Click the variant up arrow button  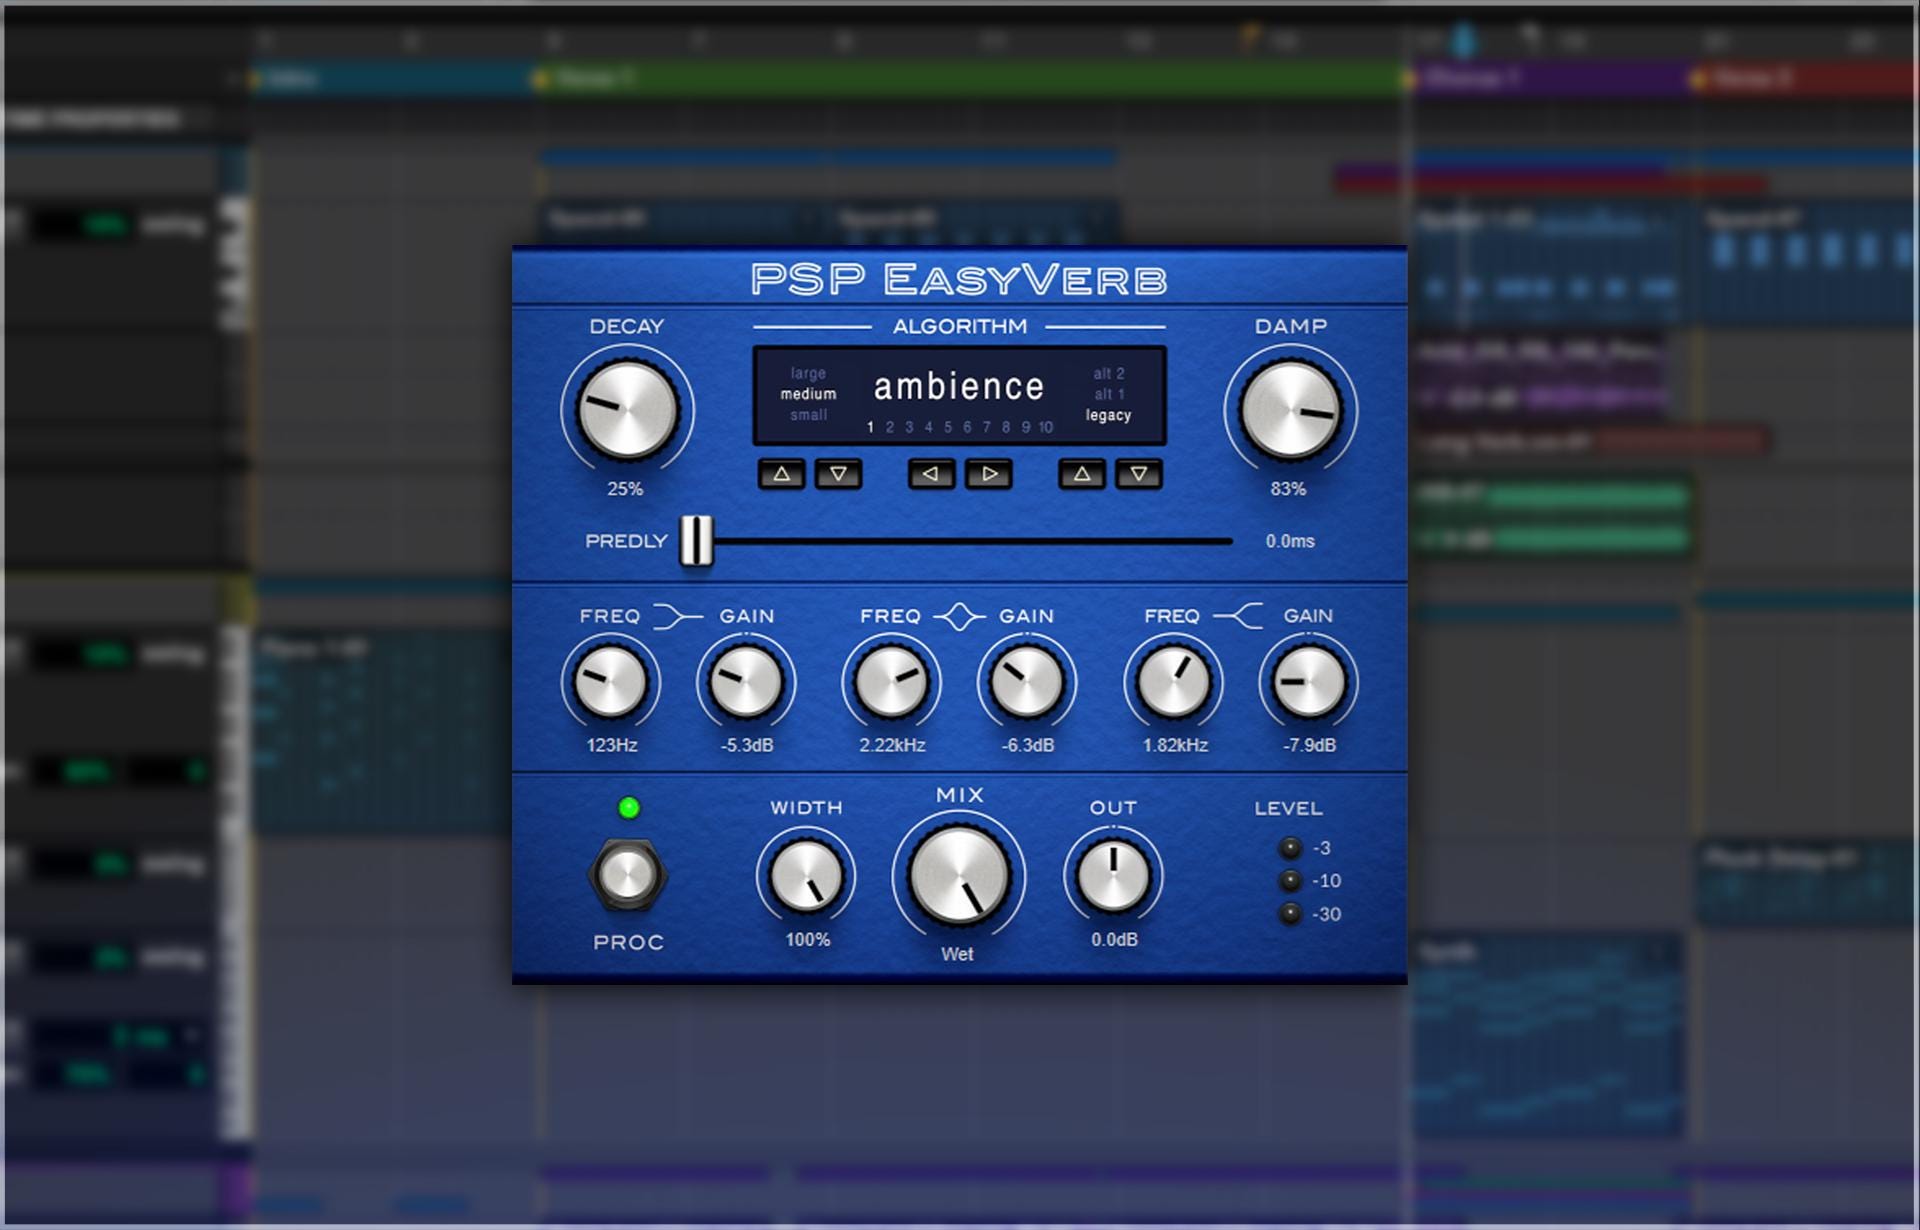click(x=1082, y=474)
